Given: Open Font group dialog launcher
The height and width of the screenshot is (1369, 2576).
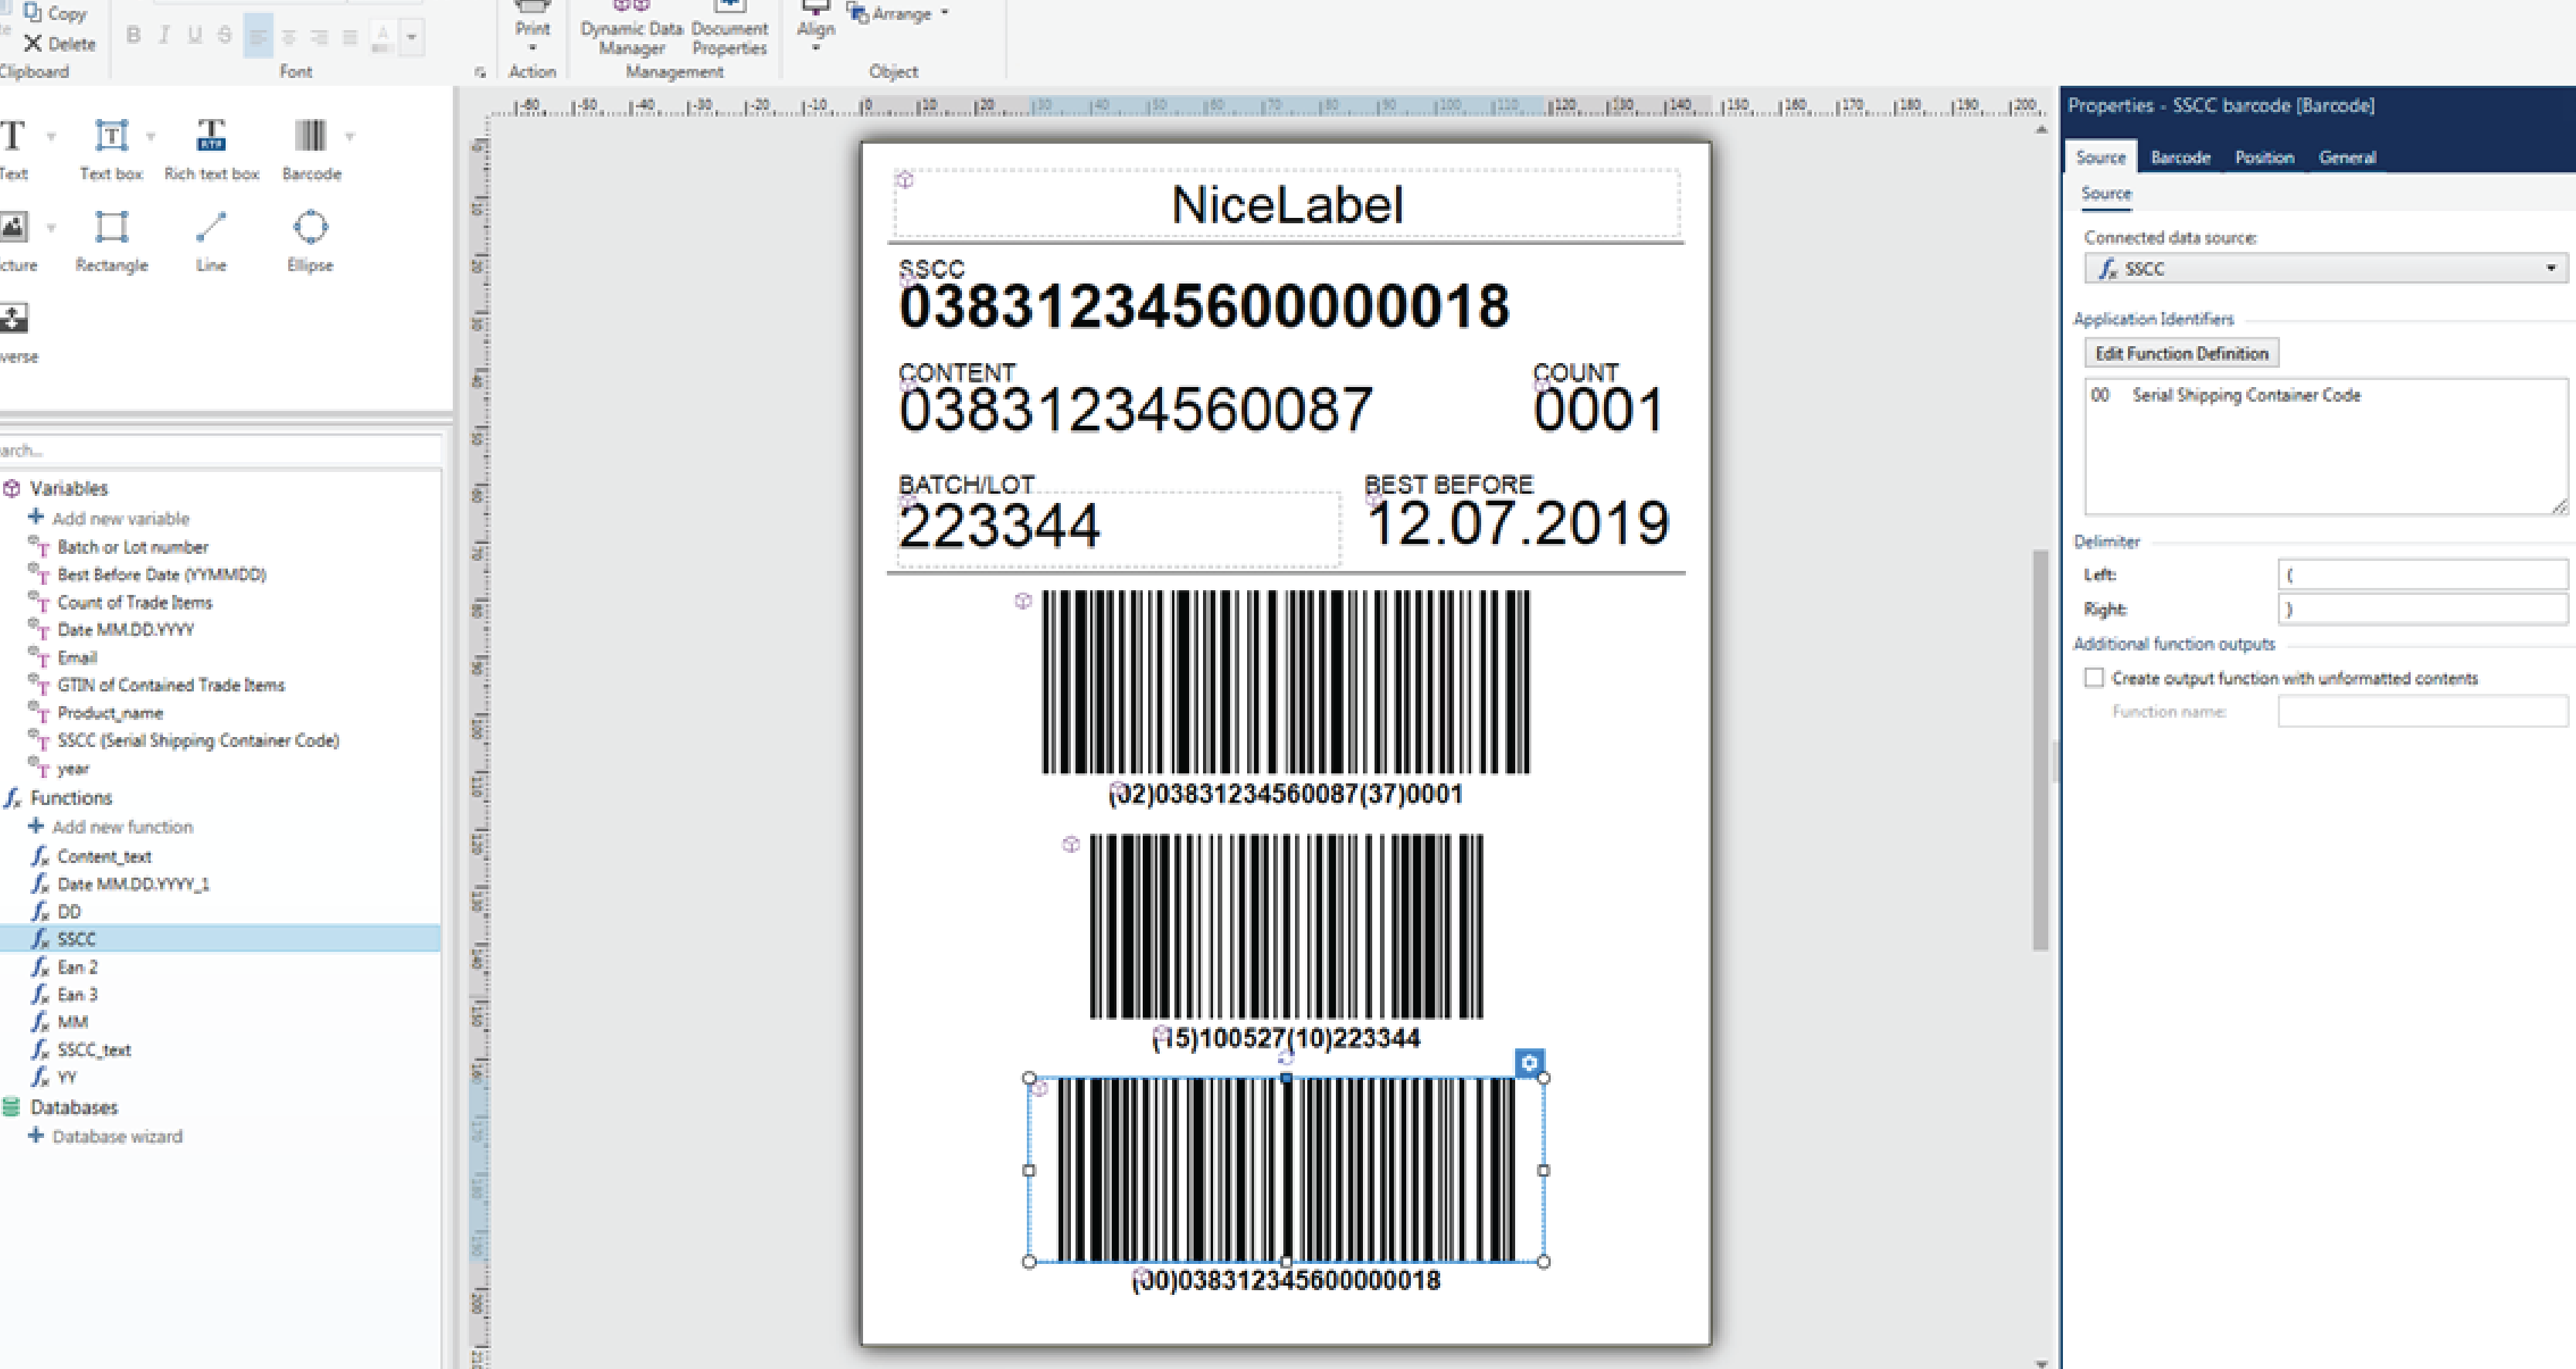Looking at the screenshot, I should pyautogui.click(x=480, y=72).
